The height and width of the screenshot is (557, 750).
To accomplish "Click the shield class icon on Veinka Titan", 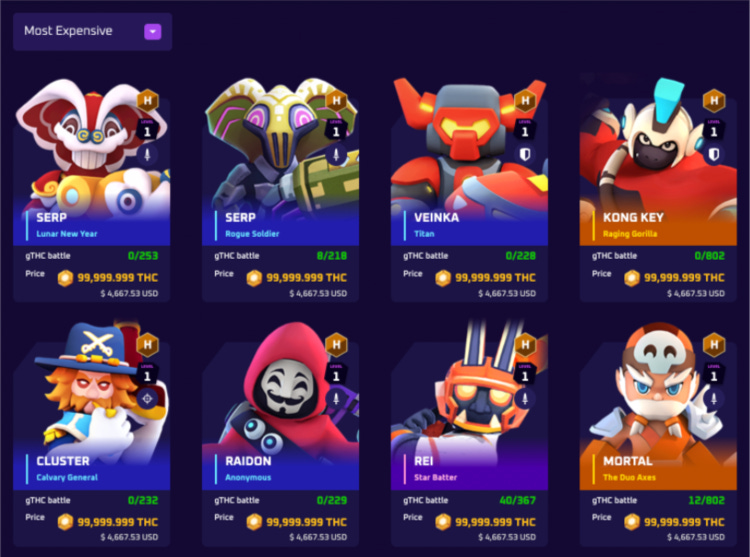I will pyautogui.click(x=525, y=154).
